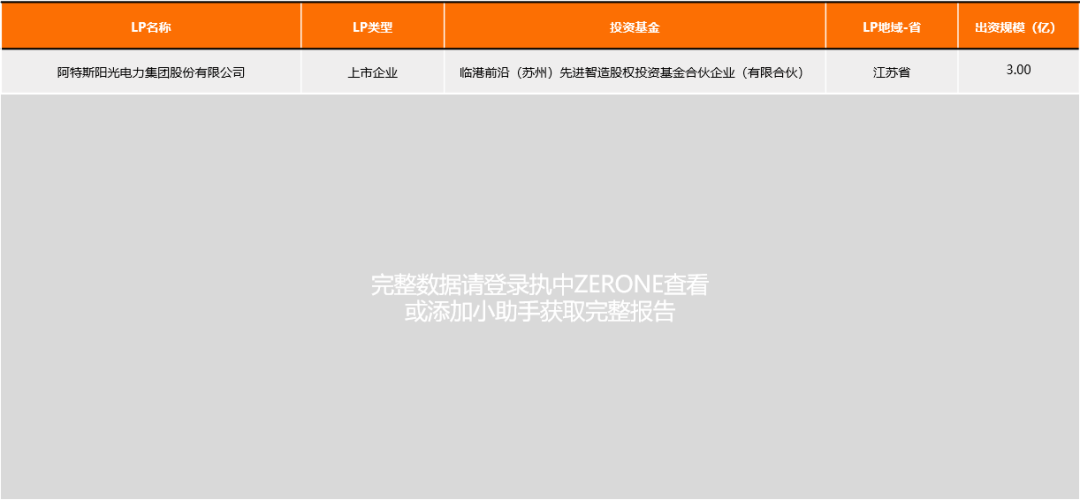Click the 投资基金 column header
Viewport: 1080px width, 500px height.
tap(634, 27)
